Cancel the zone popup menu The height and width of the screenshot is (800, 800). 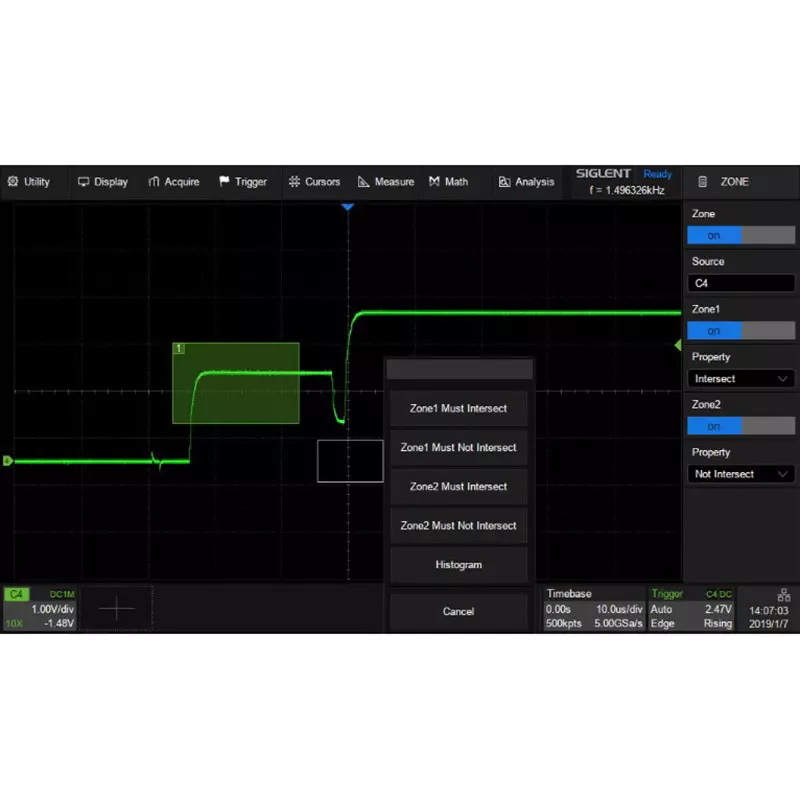tap(458, 611)
